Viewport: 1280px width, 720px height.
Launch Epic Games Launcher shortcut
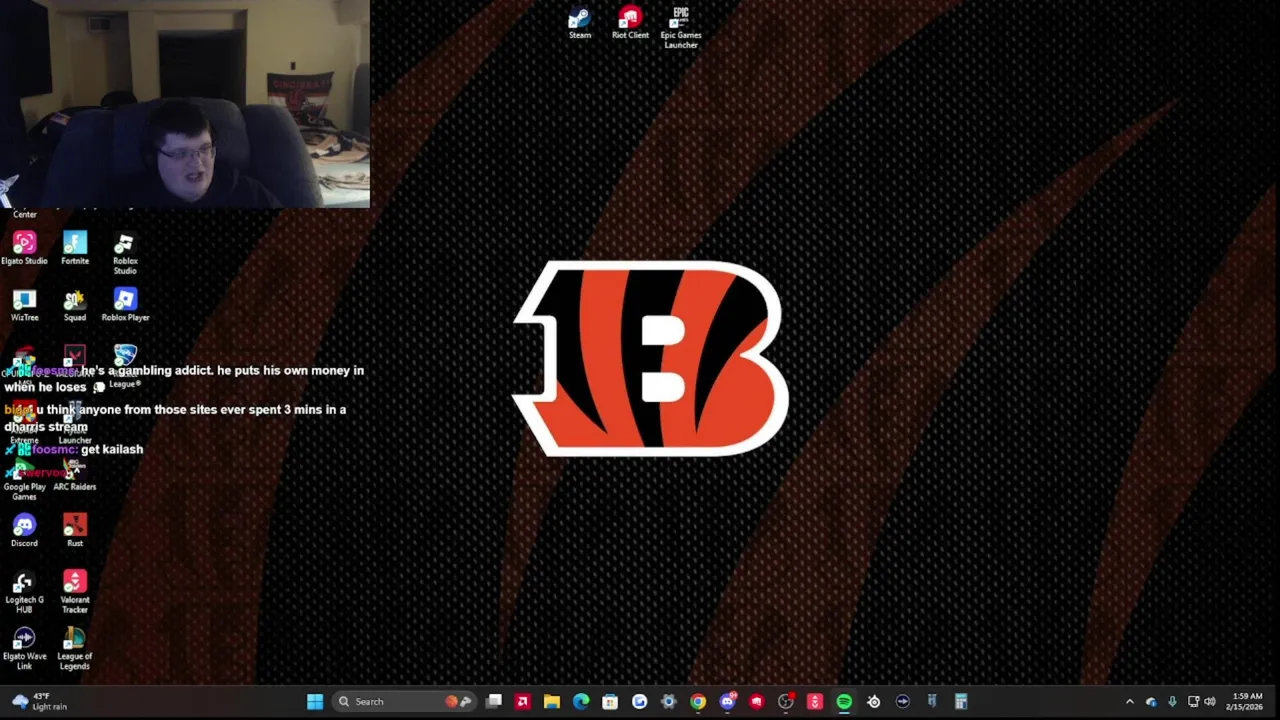(x=681, y=27)
